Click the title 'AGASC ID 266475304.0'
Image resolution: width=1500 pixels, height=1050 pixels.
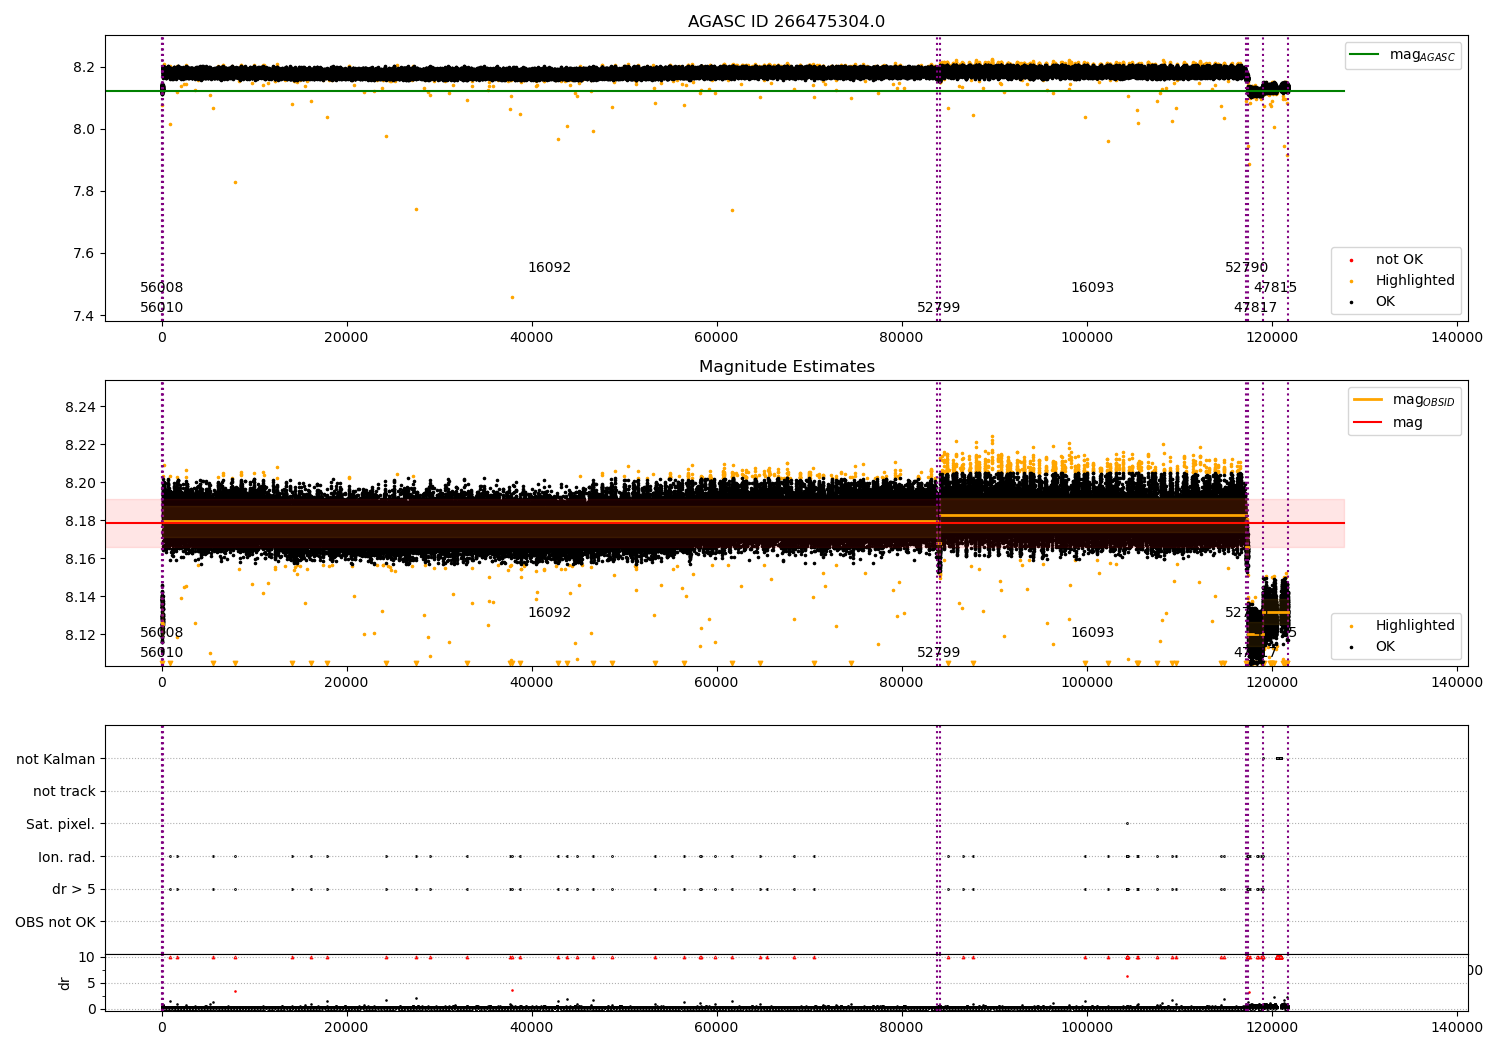[x=786, y=22]
